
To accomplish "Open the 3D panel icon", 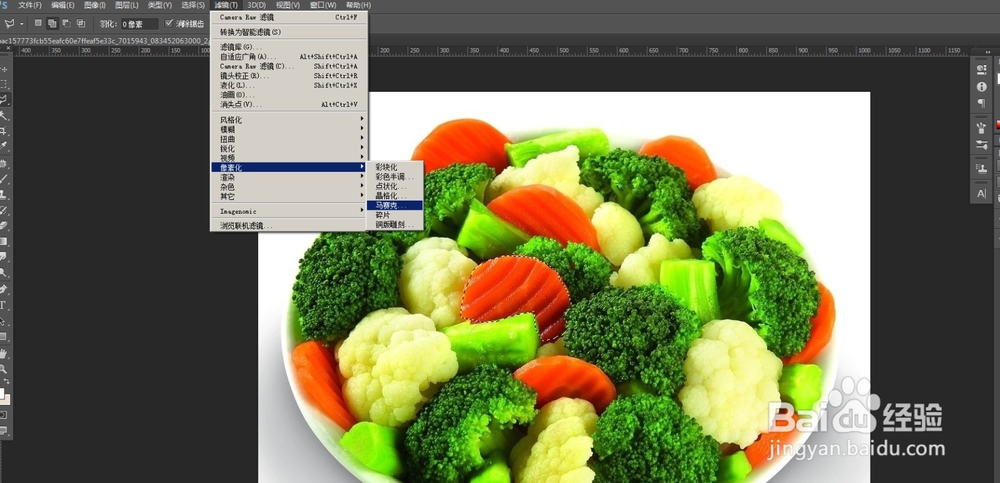I will point(982,69).
